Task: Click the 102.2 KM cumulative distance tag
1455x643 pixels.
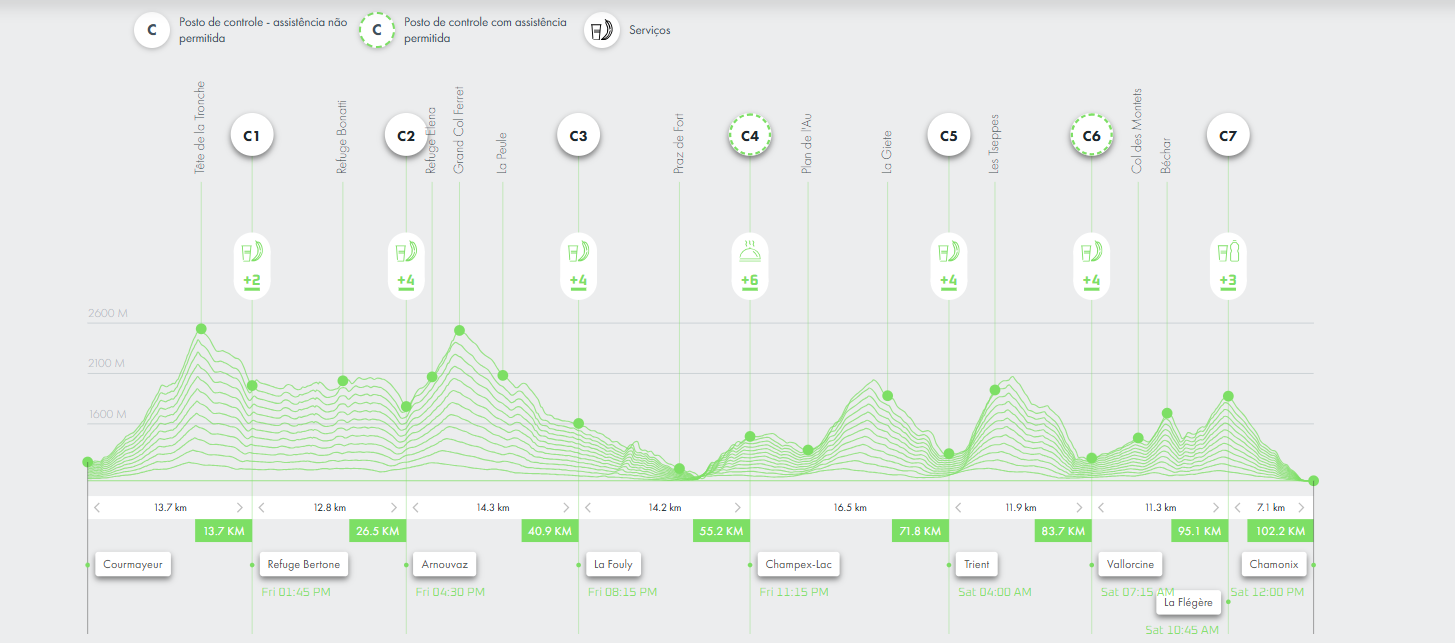Action: pos(1280,530)
